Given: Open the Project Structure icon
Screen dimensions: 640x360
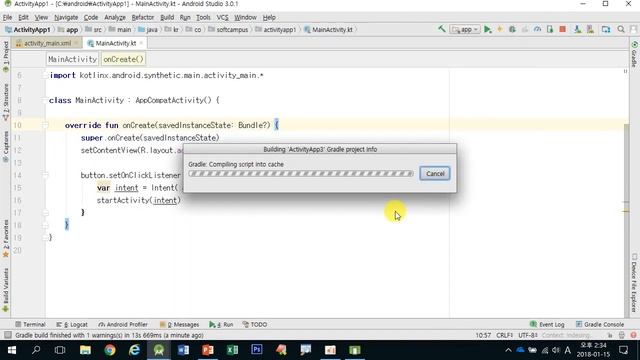Looking at the screenshot, I should point(606,29).
